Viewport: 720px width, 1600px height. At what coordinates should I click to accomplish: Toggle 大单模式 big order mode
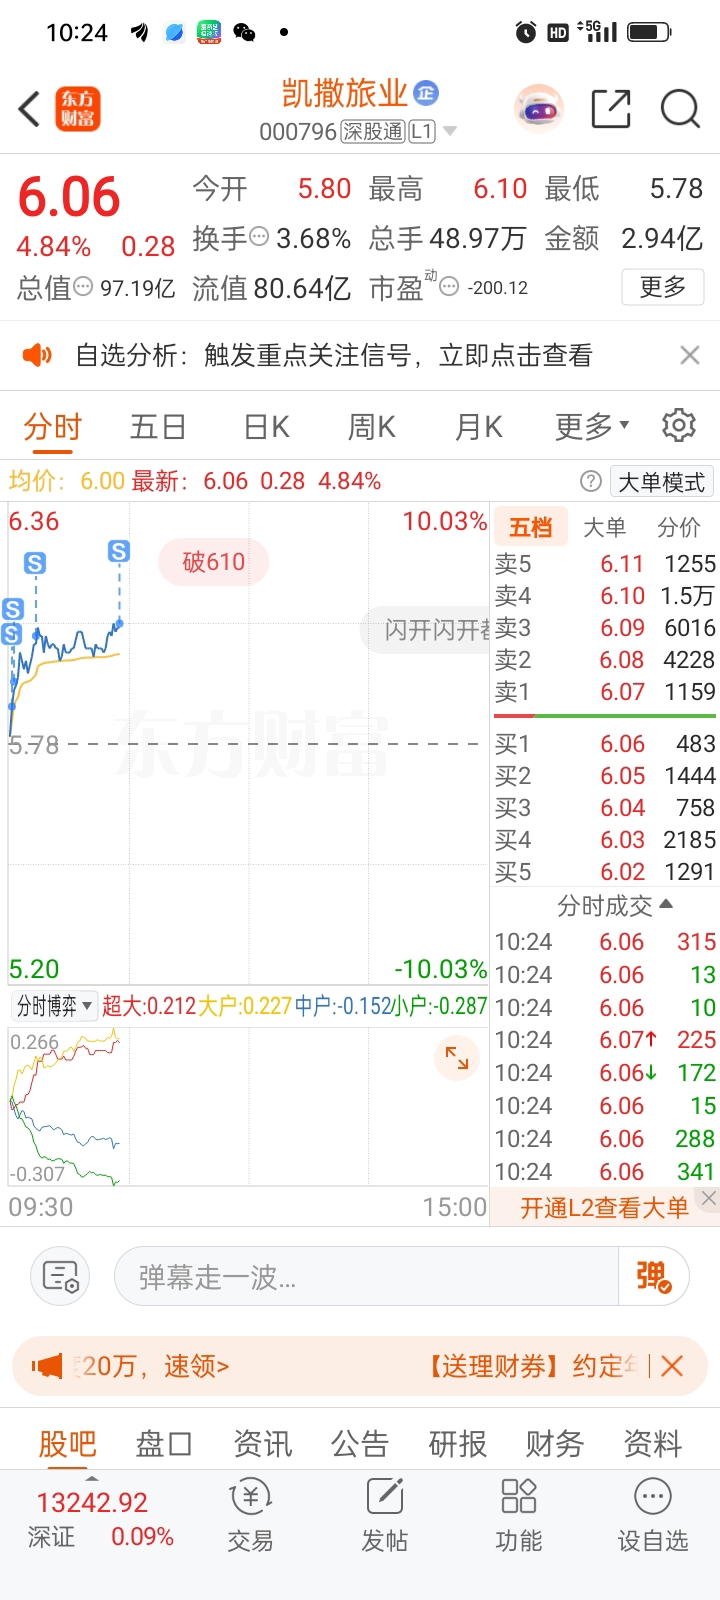click(661, 482)
